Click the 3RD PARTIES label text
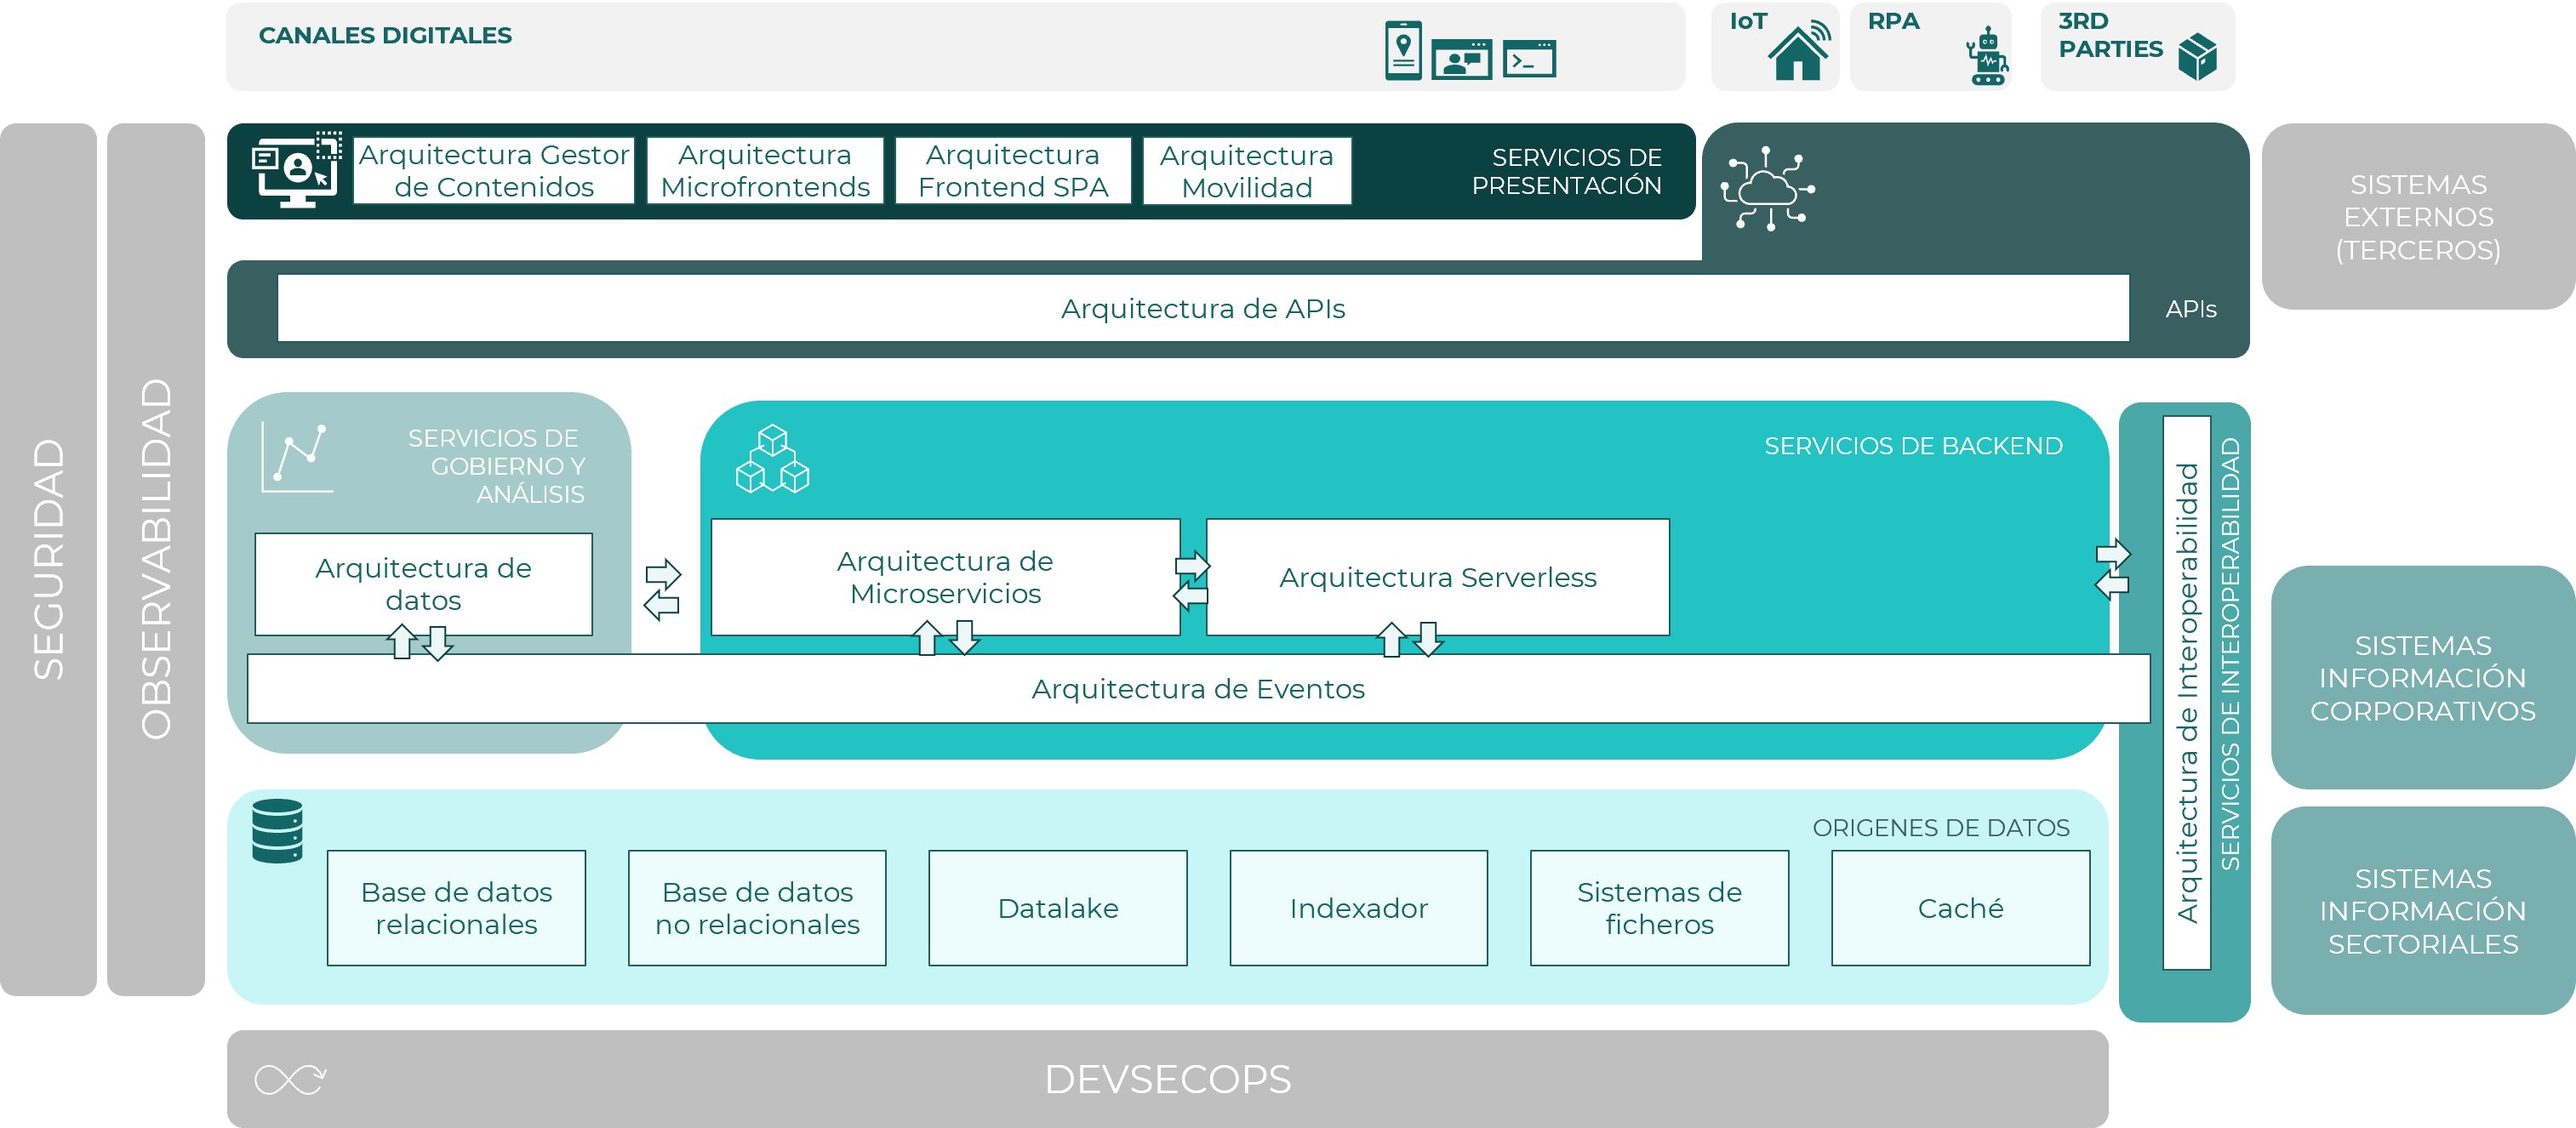The image size is (2576, 1128). [2110, 35]
